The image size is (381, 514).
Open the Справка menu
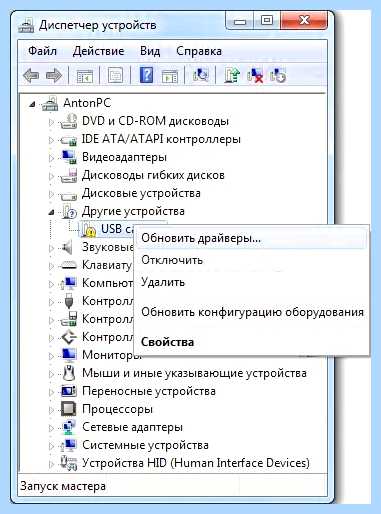tap(199, 51)
